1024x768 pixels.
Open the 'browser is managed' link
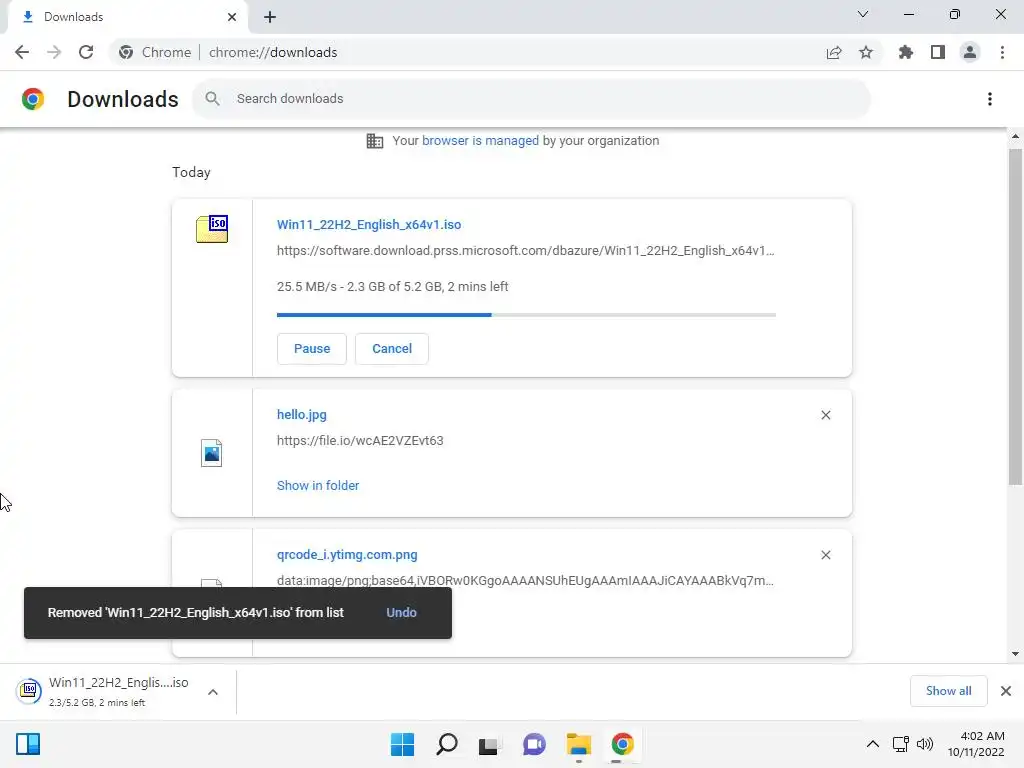tap(480, 140)
